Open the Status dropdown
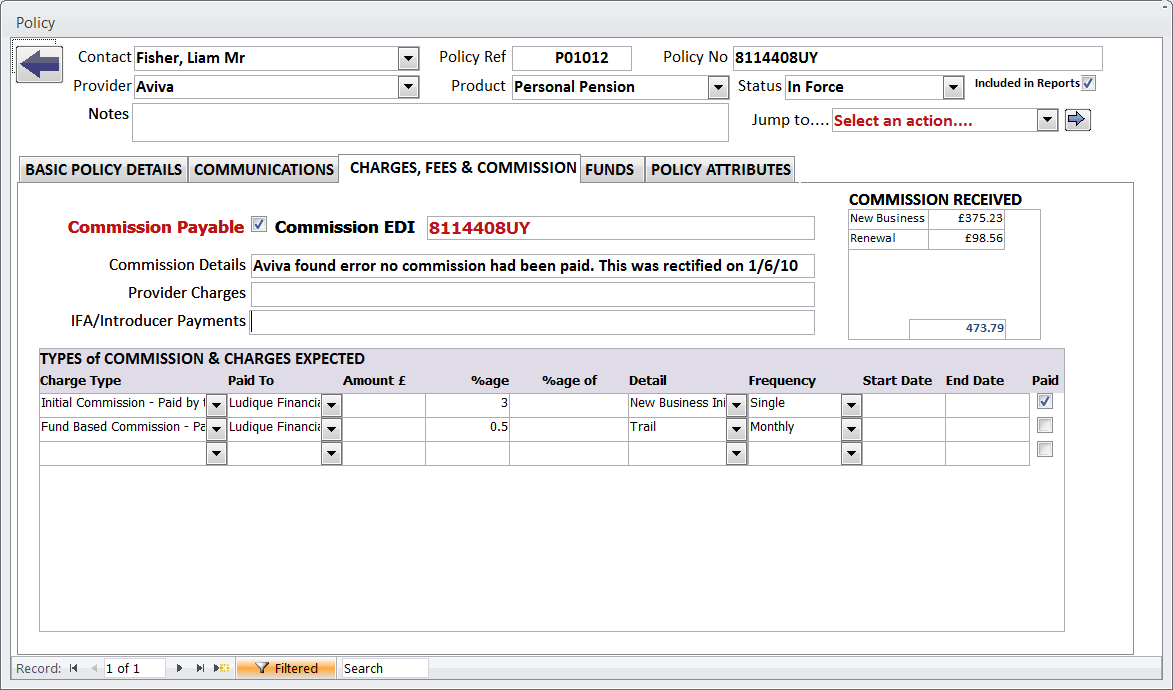 pyautogui.click(x=953, y=88)
